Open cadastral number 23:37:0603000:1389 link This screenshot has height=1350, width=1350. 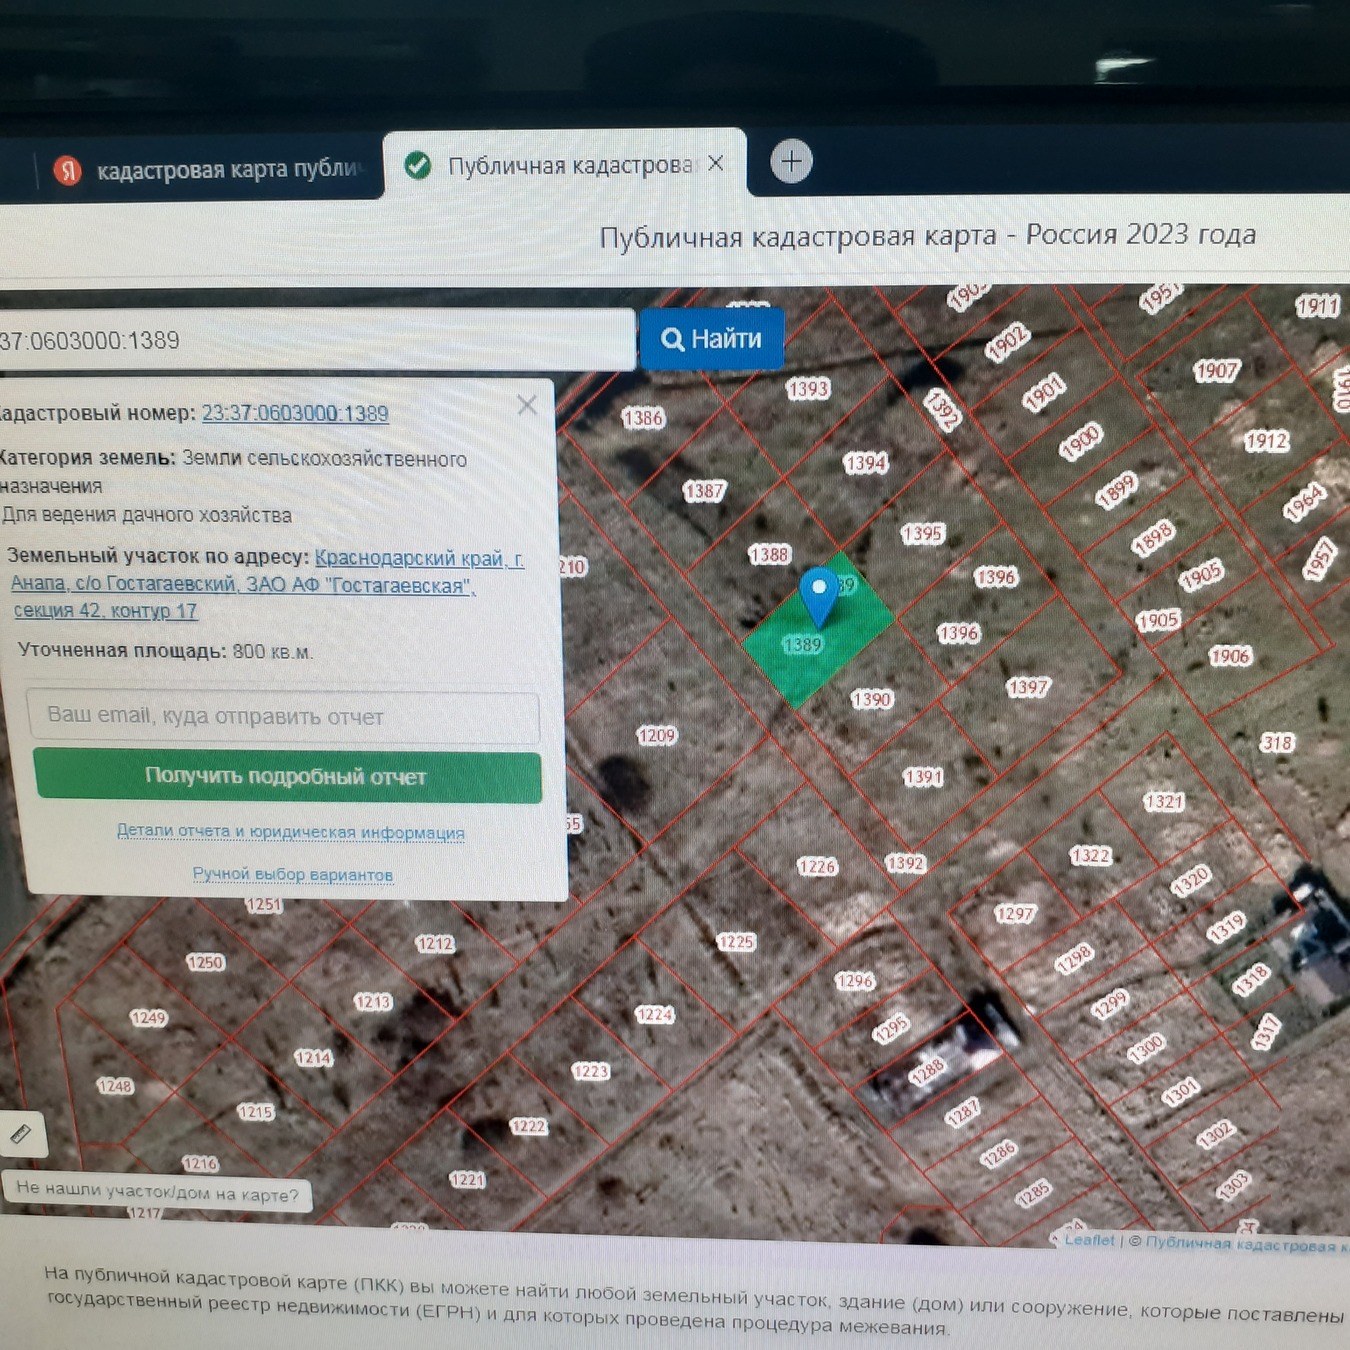(x=295, y=413)
